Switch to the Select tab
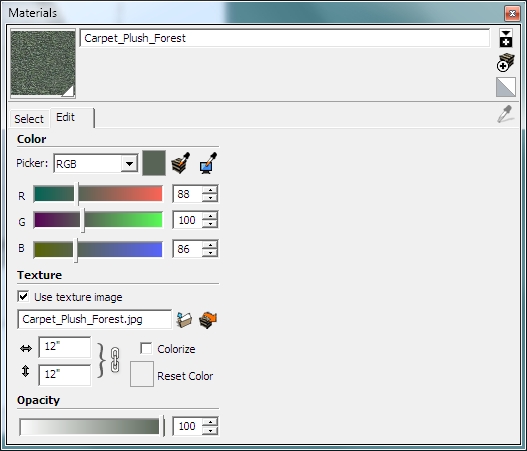Screen dimensions: 527x451 (29, 119)
